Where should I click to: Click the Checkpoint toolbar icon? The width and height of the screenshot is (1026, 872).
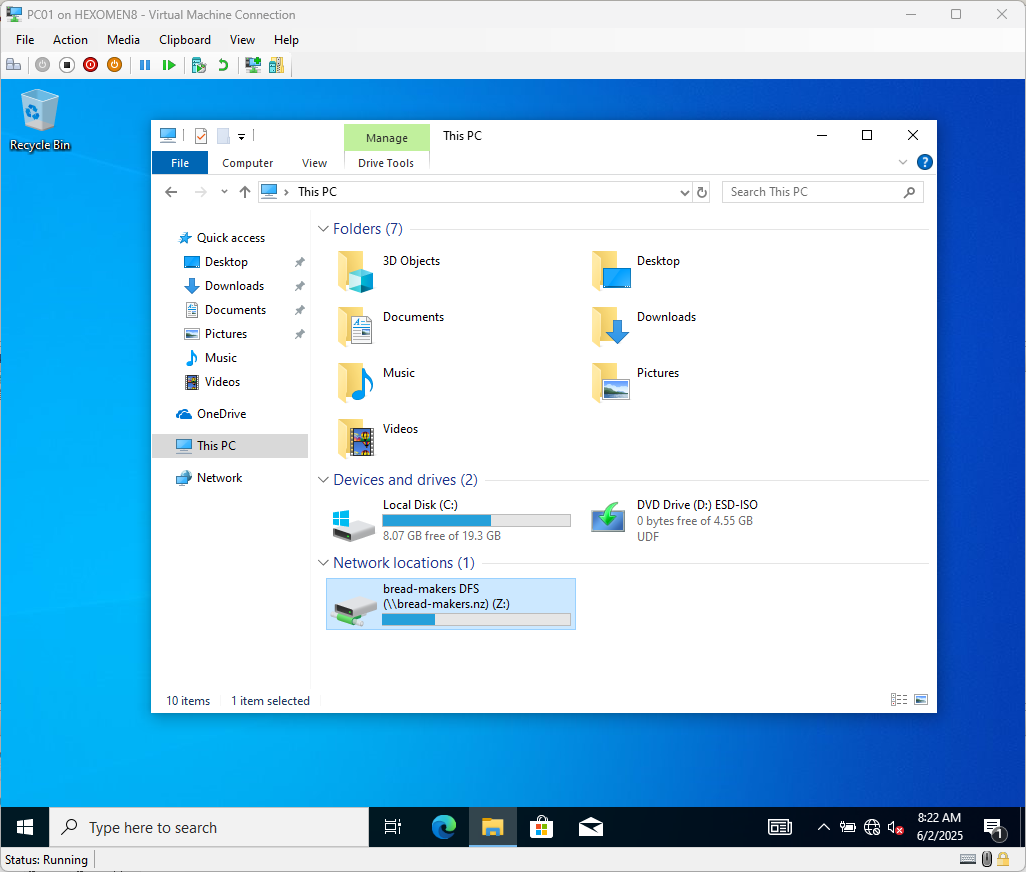[x=199, y=65]
